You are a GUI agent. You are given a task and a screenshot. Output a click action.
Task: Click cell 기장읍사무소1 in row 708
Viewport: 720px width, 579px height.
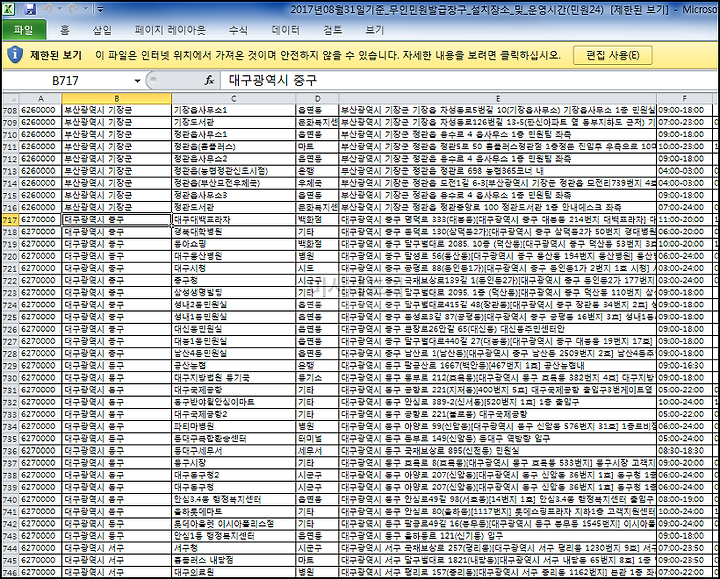tap(234, 110)
